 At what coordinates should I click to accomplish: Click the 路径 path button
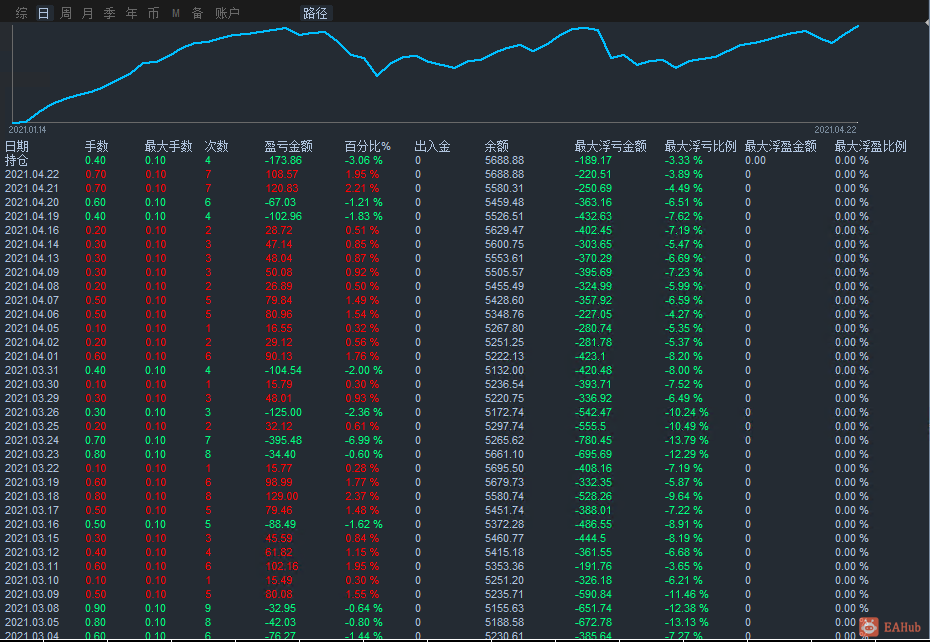coord(315,13)
